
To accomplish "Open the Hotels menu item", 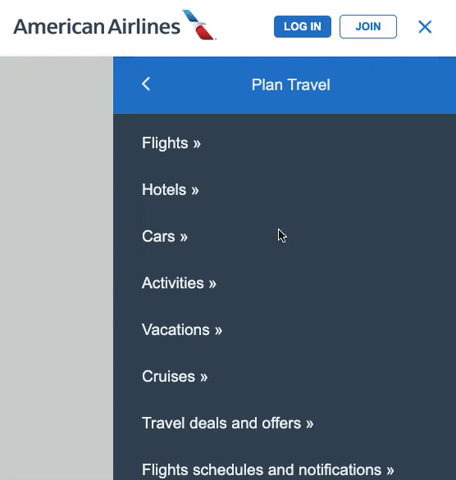I will coord(170,190).
